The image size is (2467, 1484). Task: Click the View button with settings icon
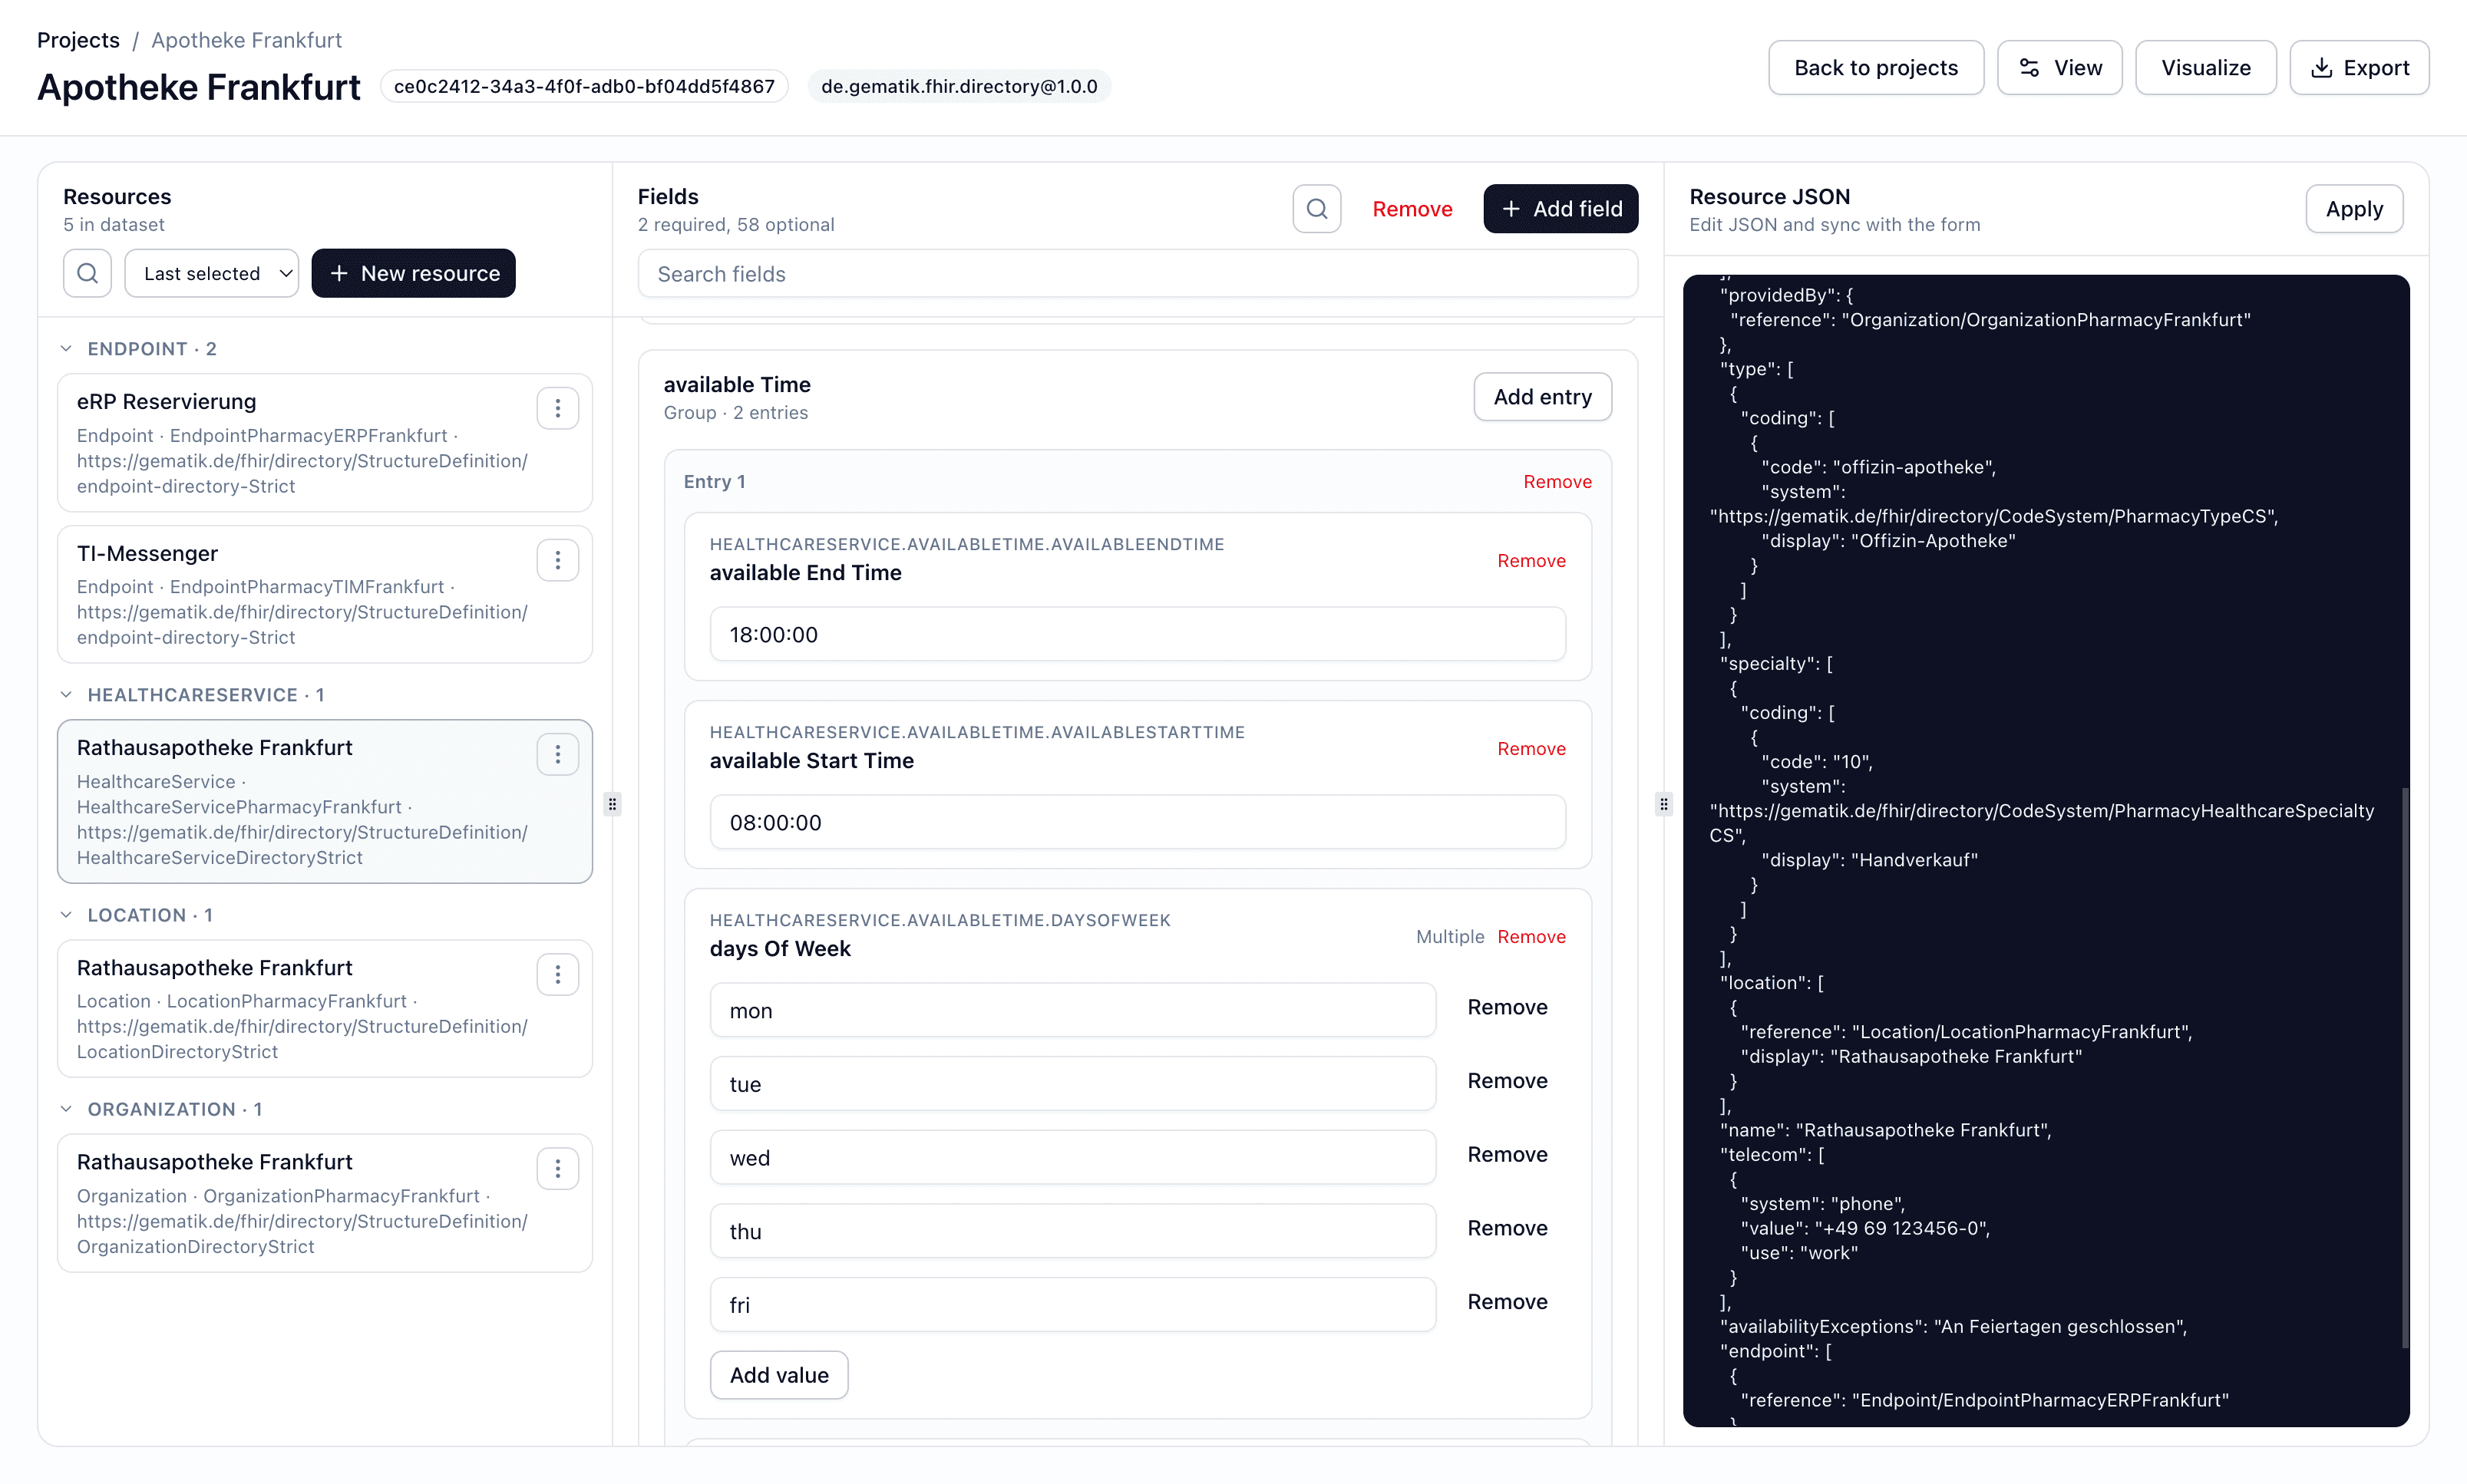coord(2059,67)
